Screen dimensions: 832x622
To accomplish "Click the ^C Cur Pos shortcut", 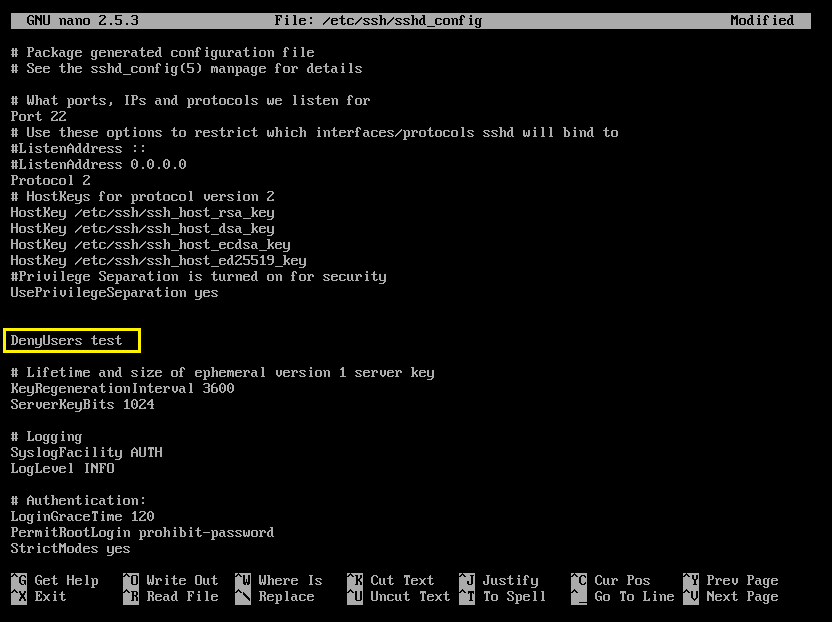I will pyautogui.click(x=610, y=580).
